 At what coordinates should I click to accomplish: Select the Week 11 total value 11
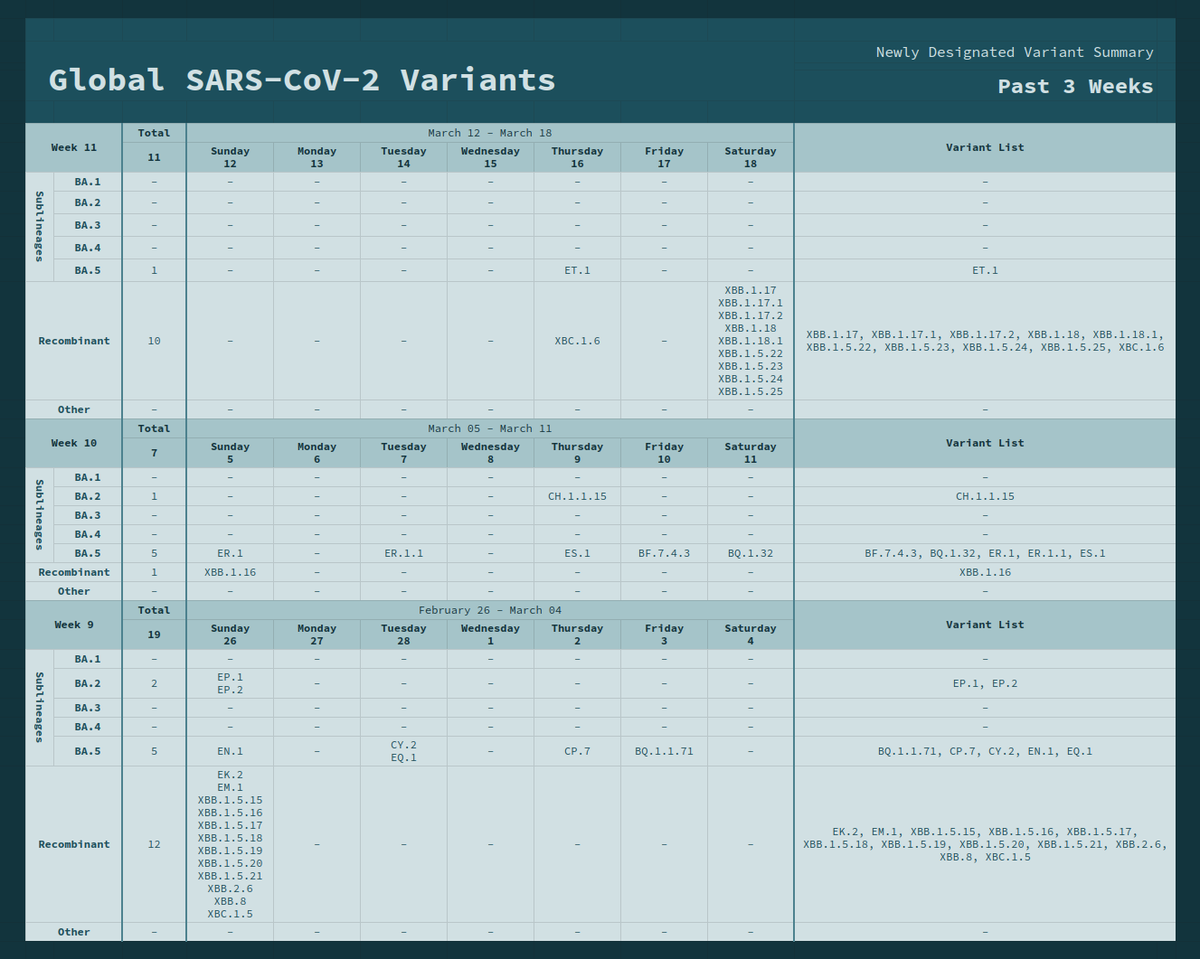coord(154,157)
